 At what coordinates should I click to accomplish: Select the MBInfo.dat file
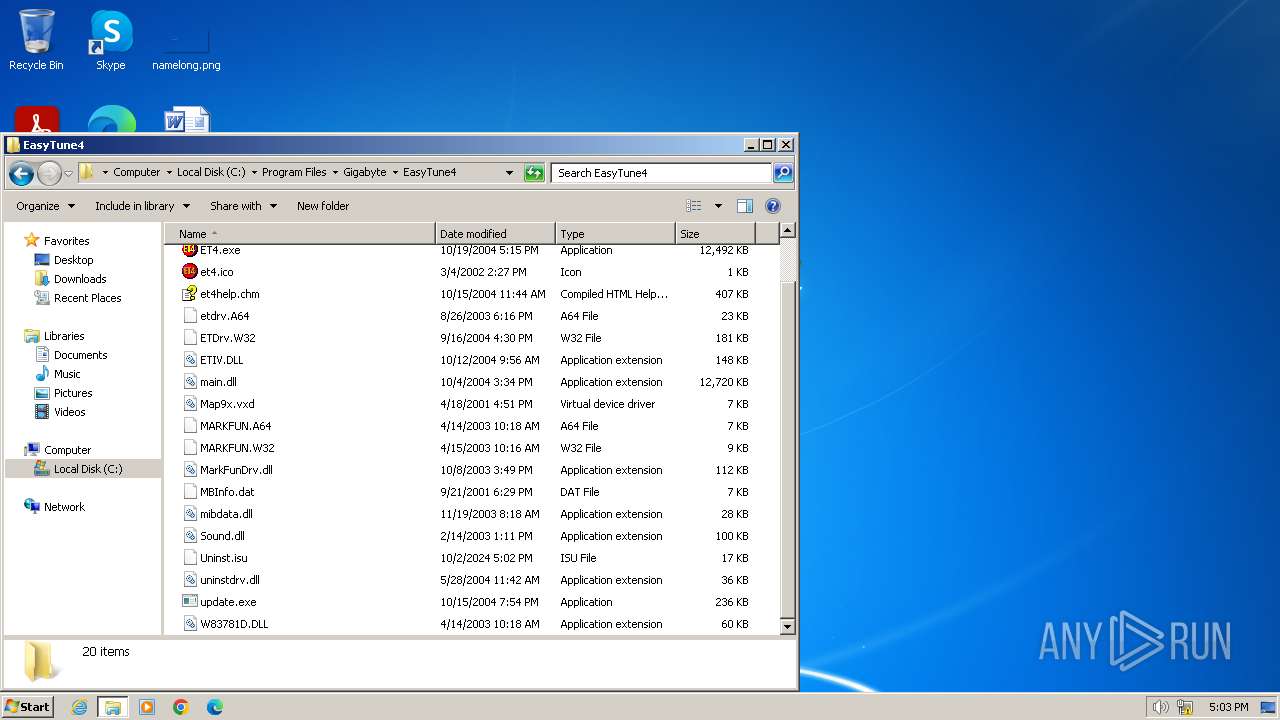click(227, 492)
